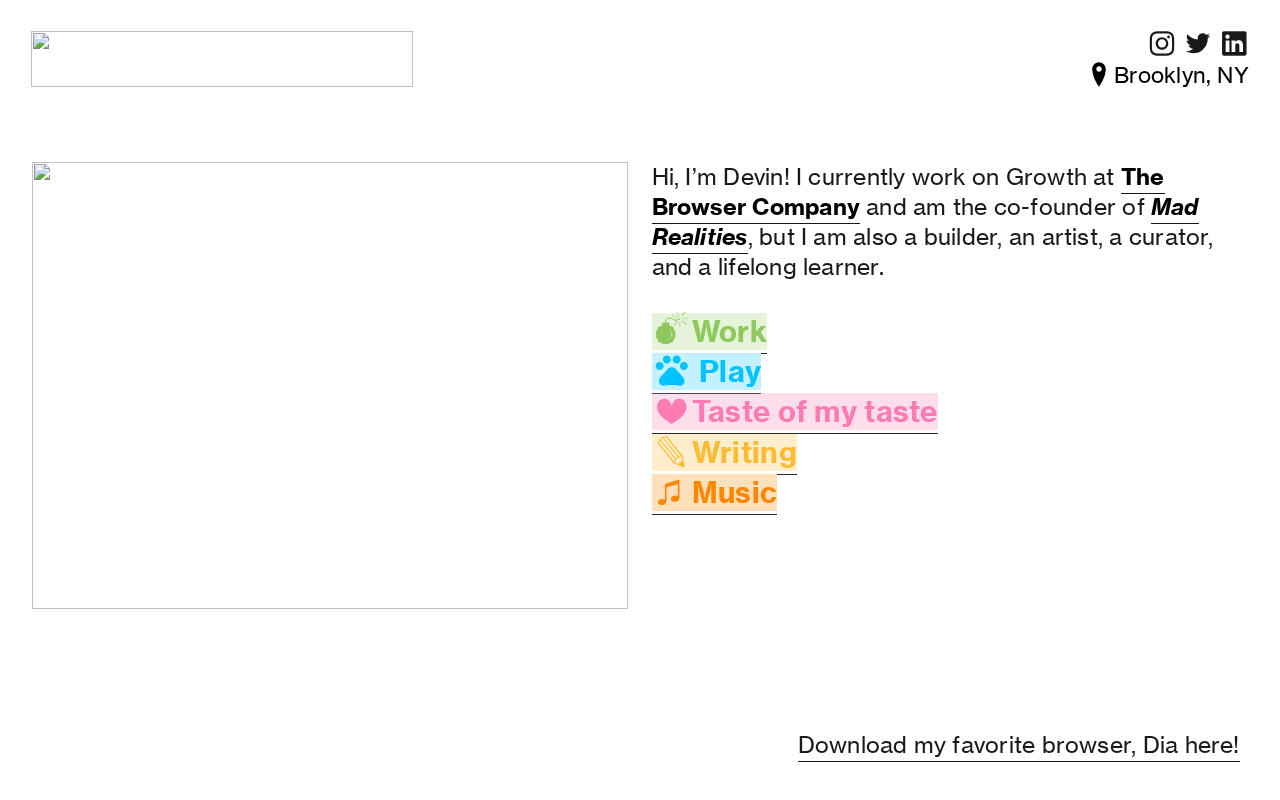Click the music note icon

point(670,492)
